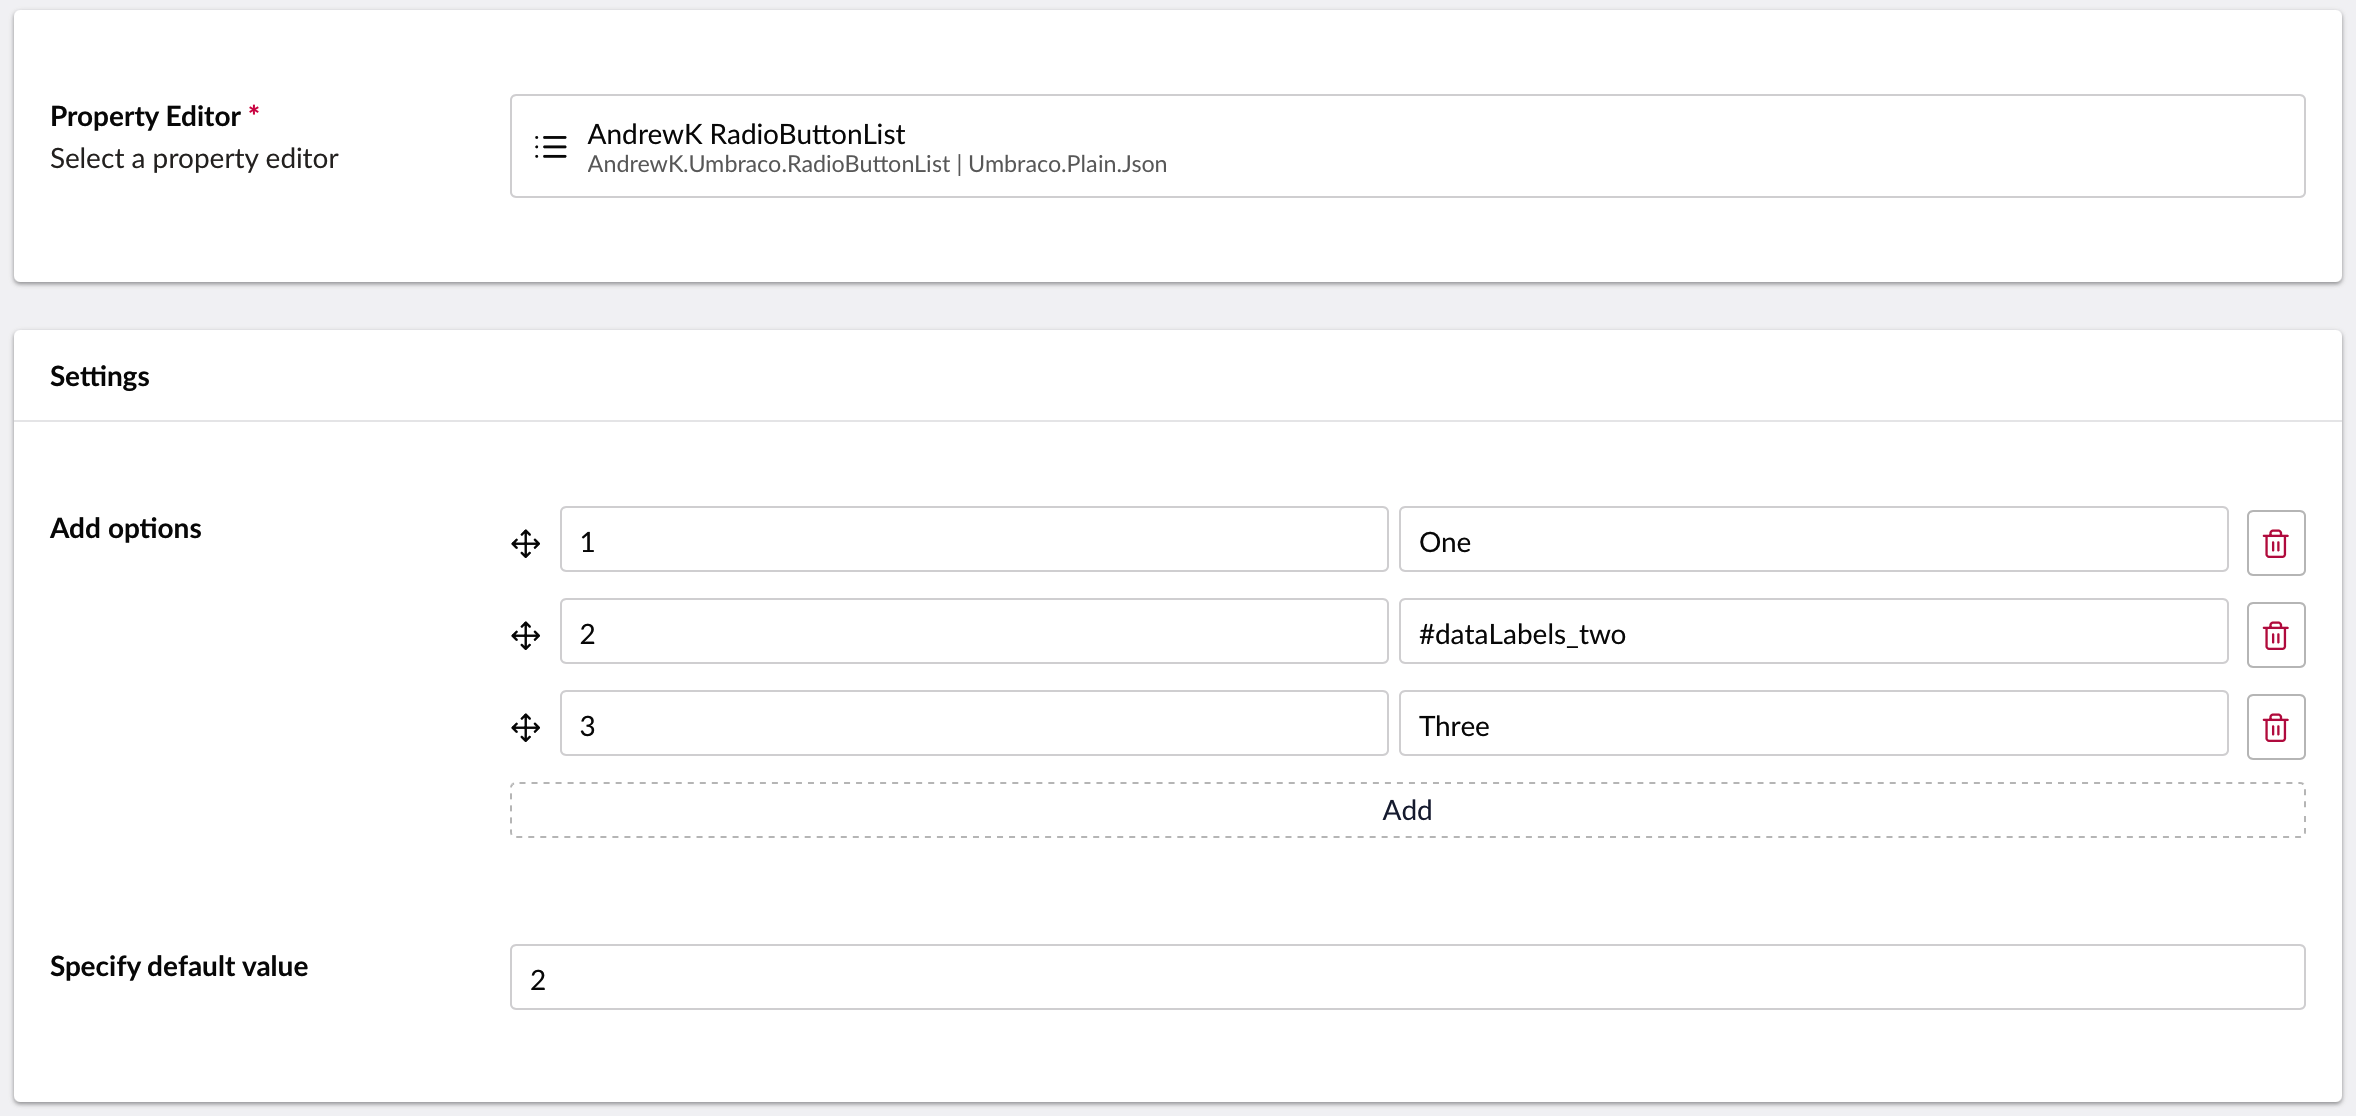Click the Add options label
Image resolution: width=2356 pixels, height=1116 pixels.
126,528
